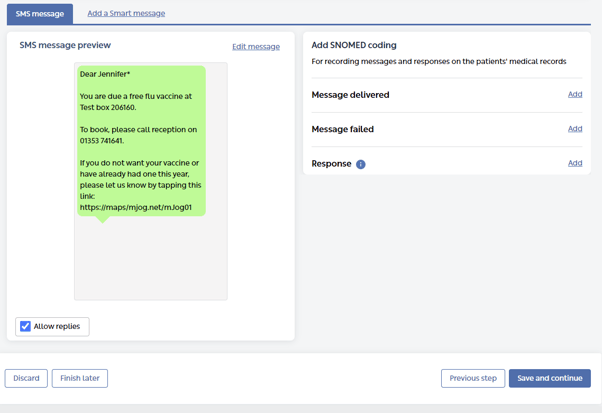Click the info icon beside Response
This screenshot has width=602, height=413.
tap(361, 164)
